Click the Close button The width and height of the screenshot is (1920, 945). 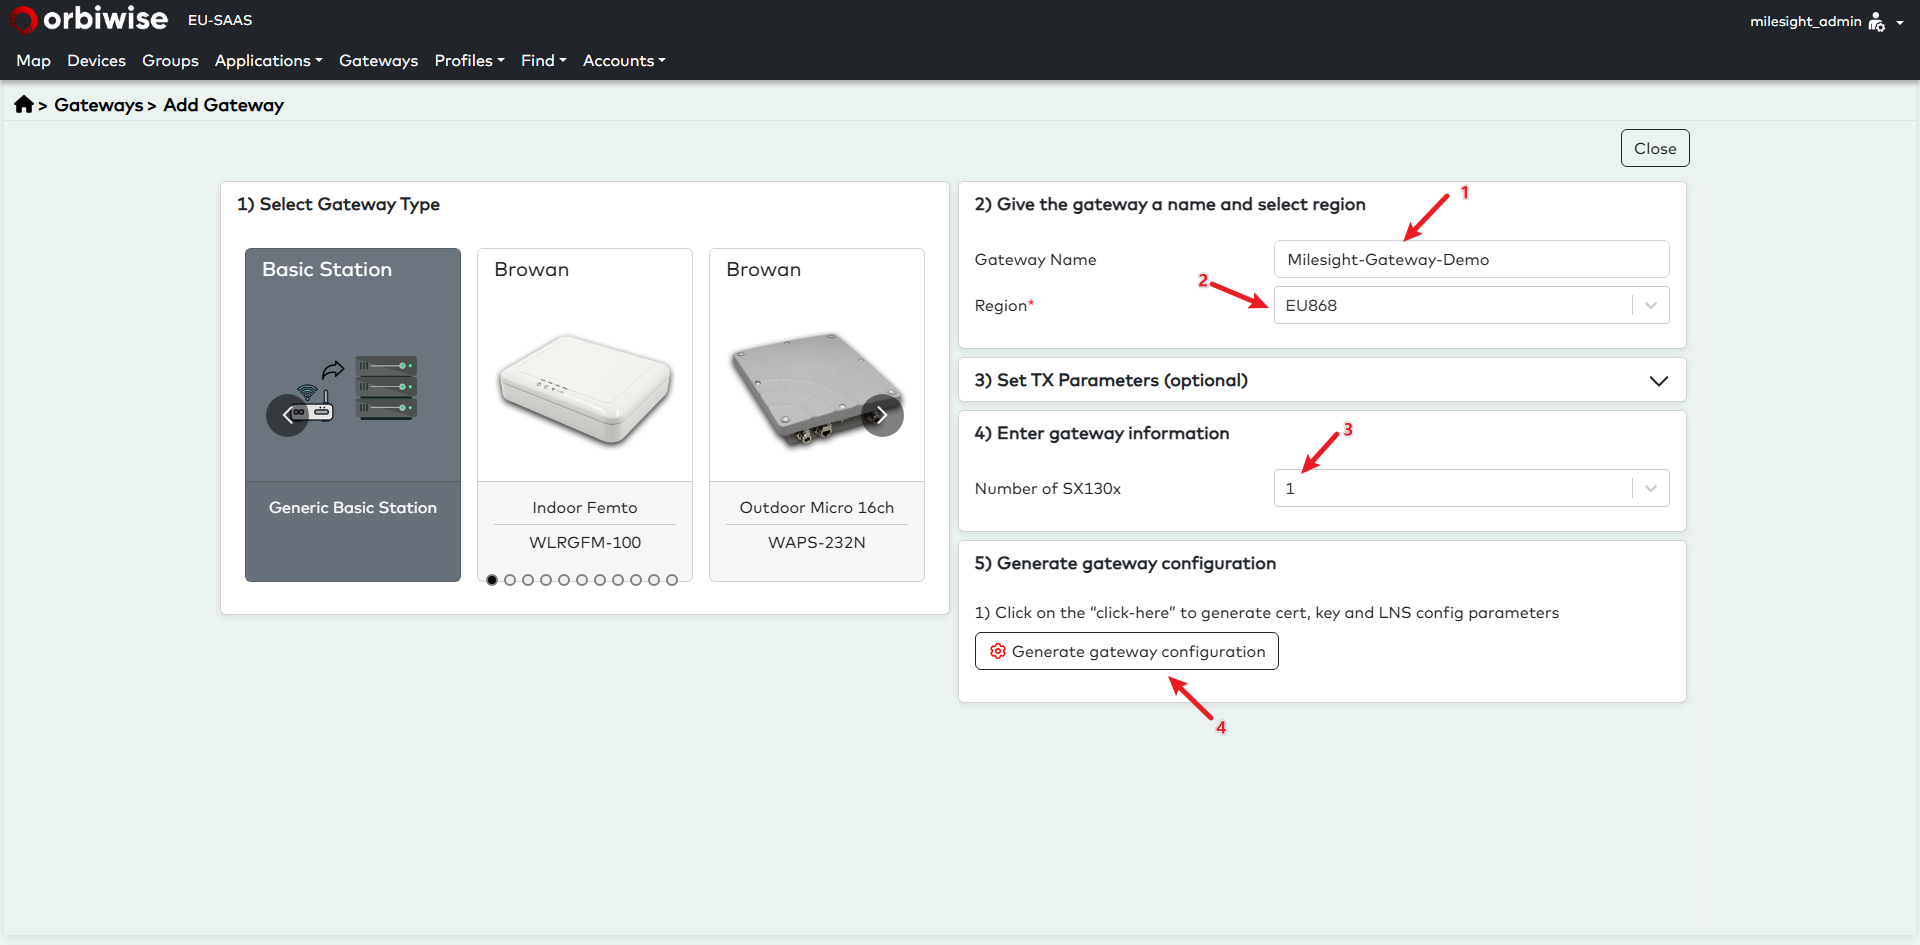point(1655,148)
